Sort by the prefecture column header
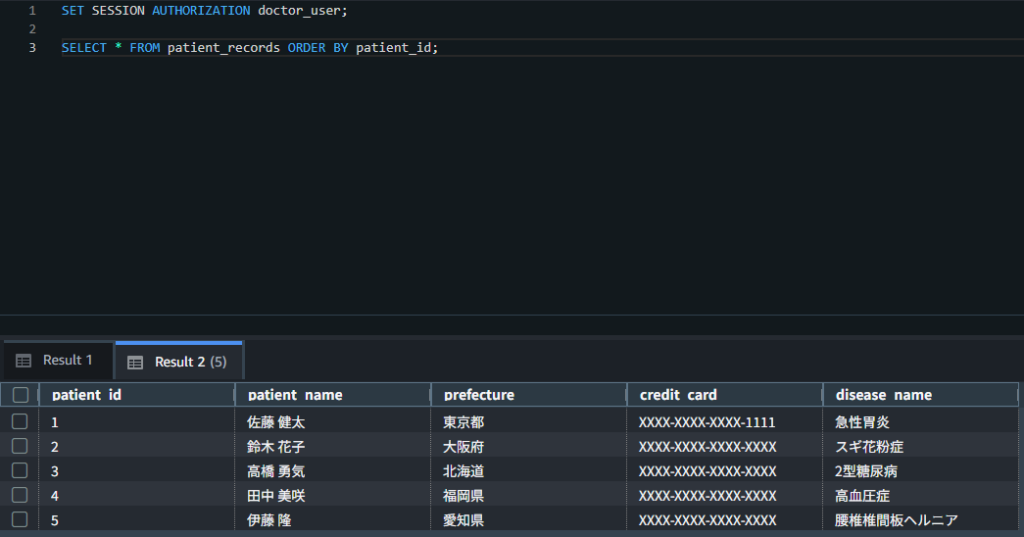1024x537 pixels. coord(528,395)
